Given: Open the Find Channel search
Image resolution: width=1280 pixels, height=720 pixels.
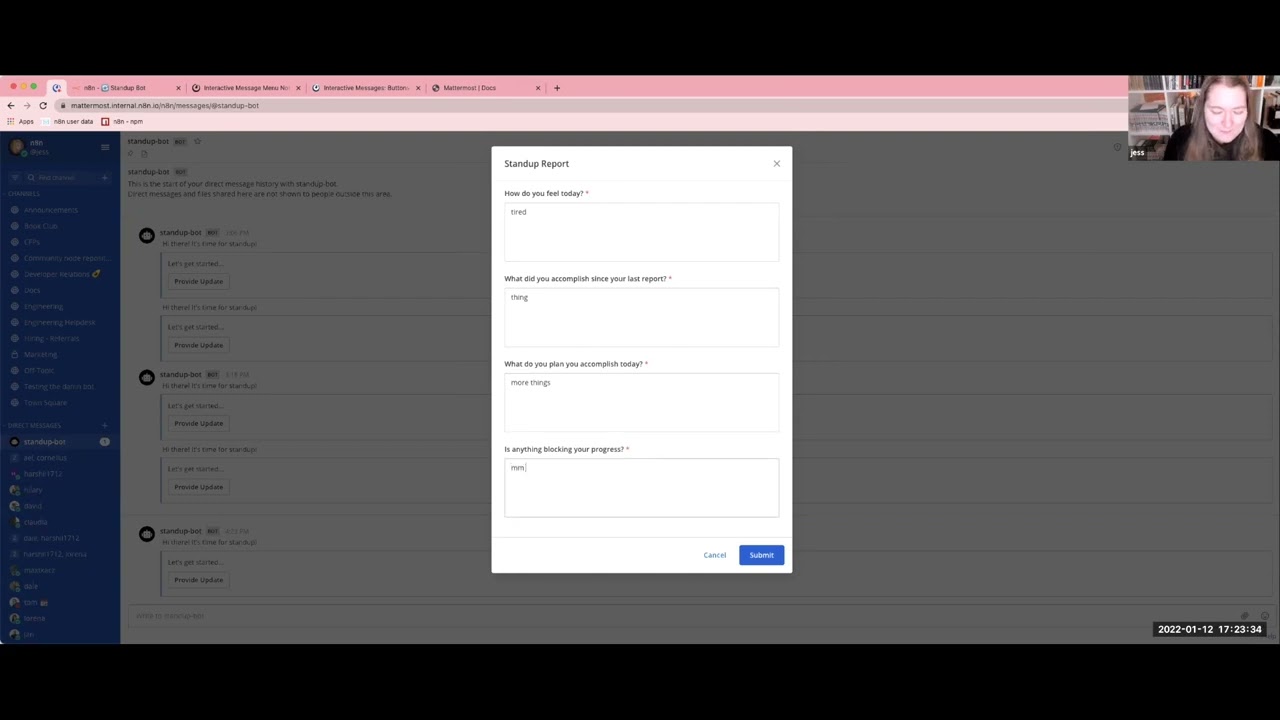Looking at the screenshot, I should coord(55,177).
